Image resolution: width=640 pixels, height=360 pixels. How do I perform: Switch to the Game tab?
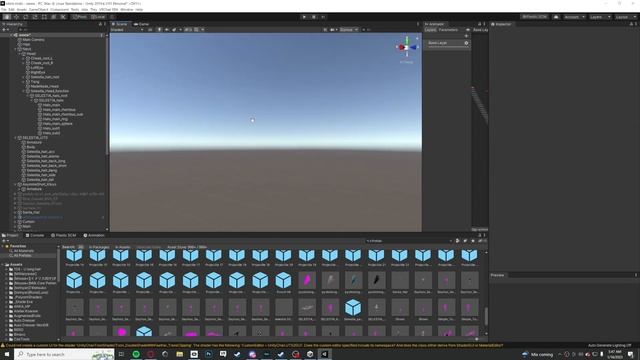tap(141, 24)
